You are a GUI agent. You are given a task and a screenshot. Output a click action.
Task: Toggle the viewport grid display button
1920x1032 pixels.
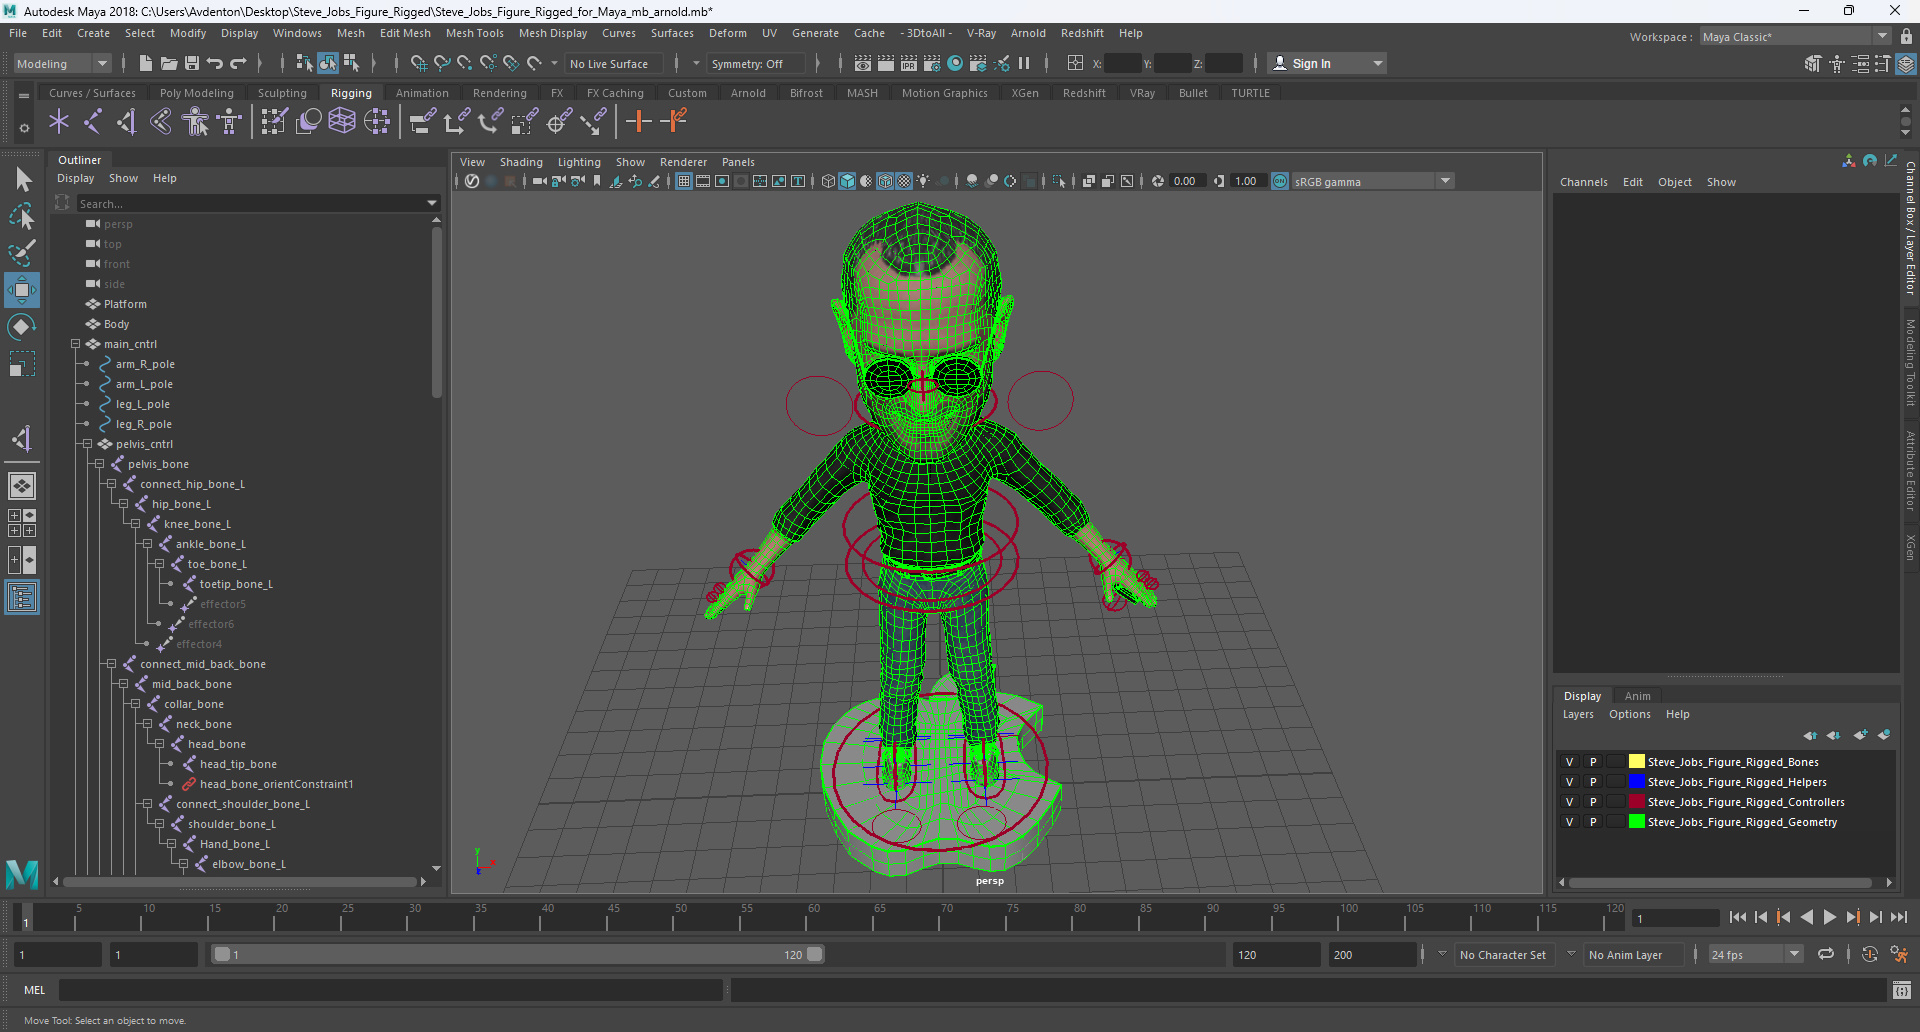tap(684, 181)
